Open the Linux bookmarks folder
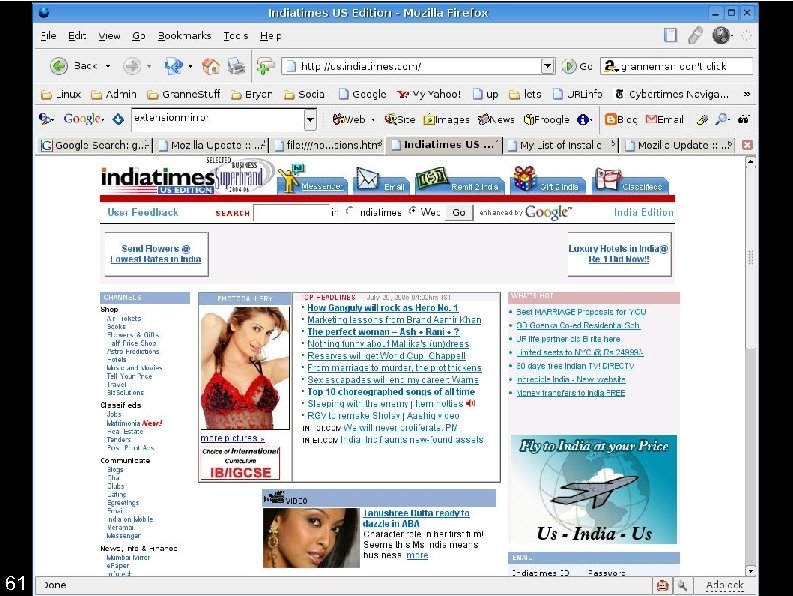Image resolution: width=793 pixels, height=596 pixels. tap(61, 94)
